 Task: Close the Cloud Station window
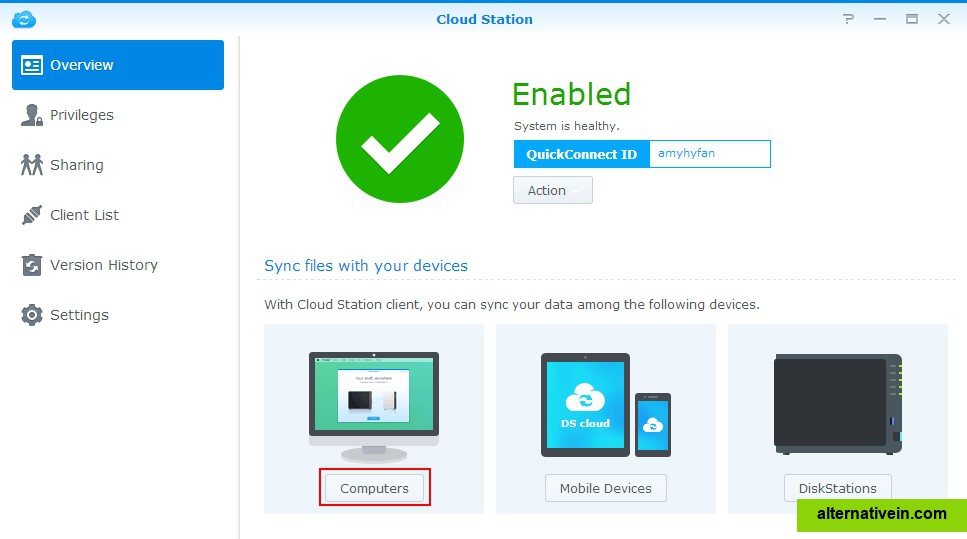(944, 19)
